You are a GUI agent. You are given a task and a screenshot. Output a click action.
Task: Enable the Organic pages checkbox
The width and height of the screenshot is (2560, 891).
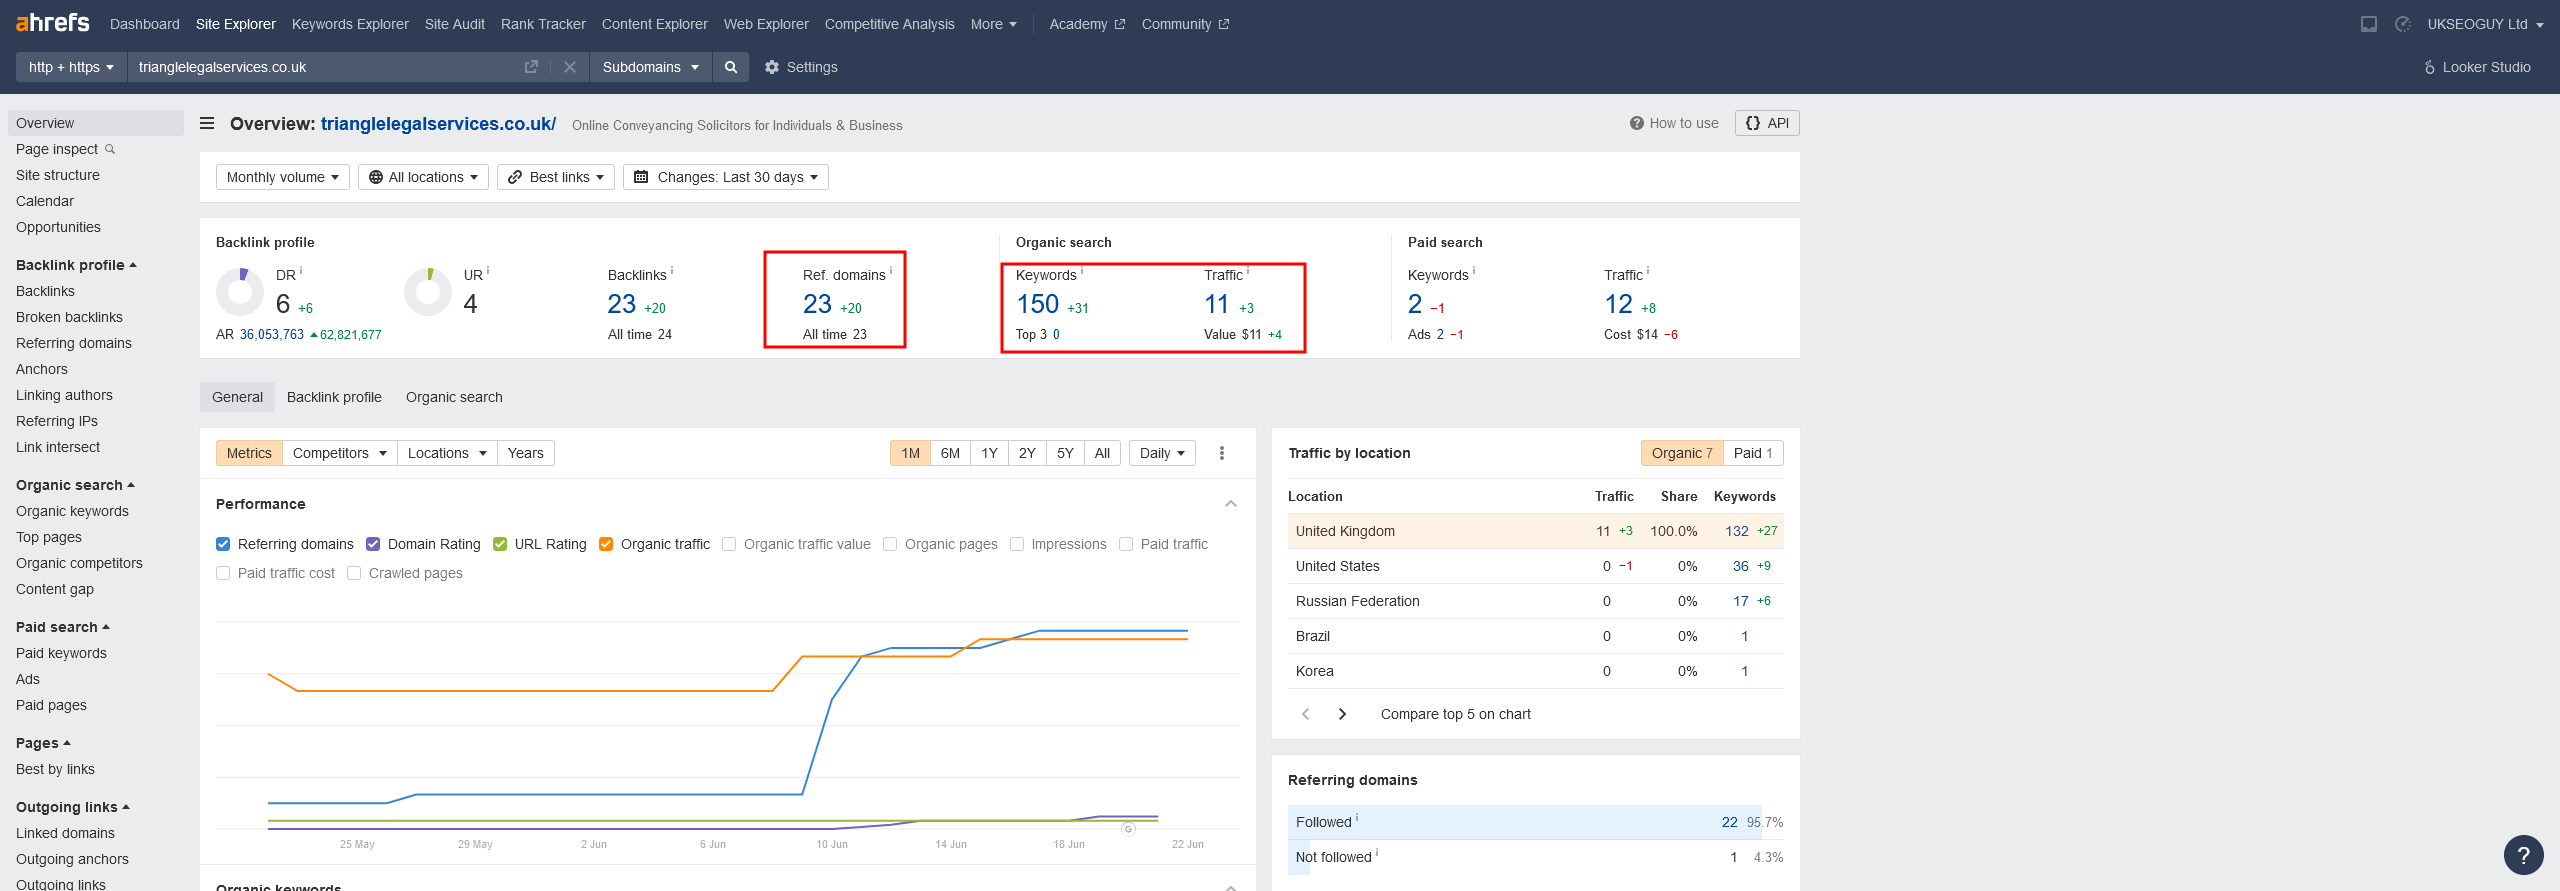[x=890, y=544]
